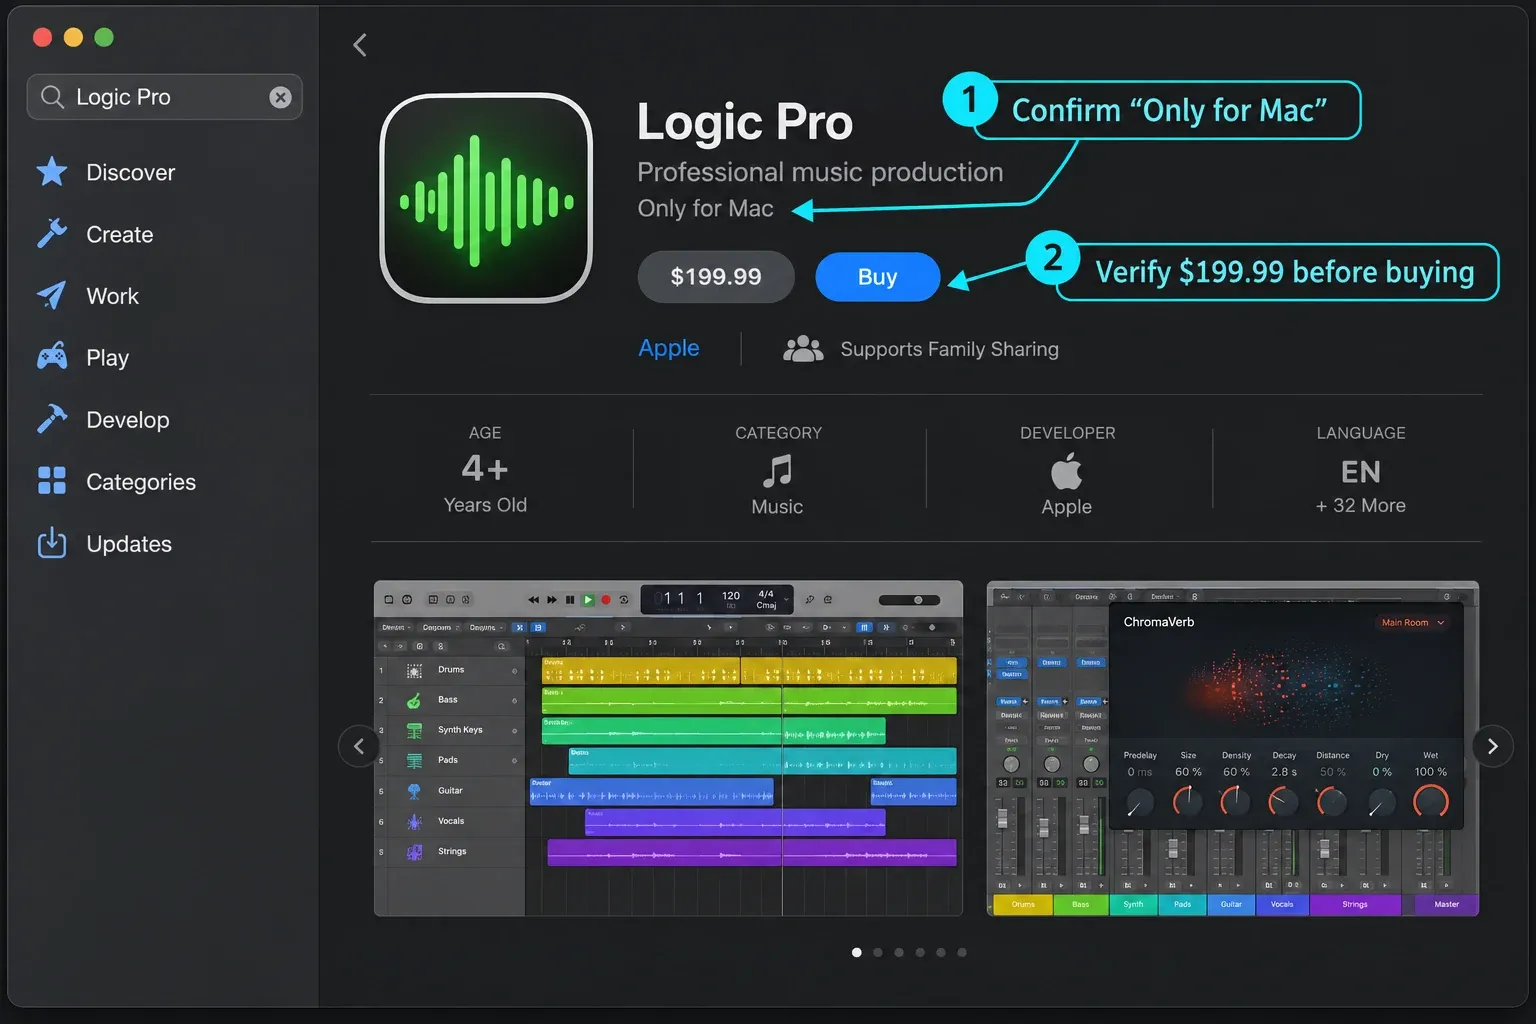Click the Work paper-plane icon

[x=52, y=295]
